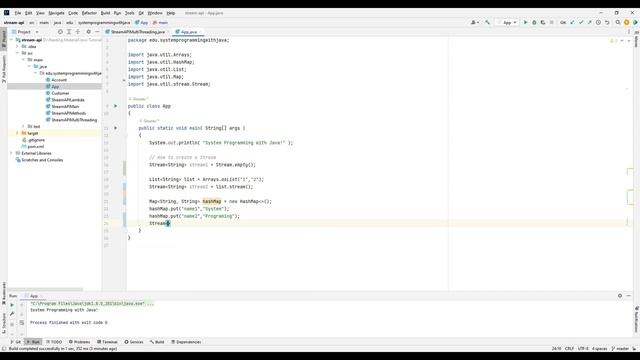Open the Dependencies tool window

point(186,342)
